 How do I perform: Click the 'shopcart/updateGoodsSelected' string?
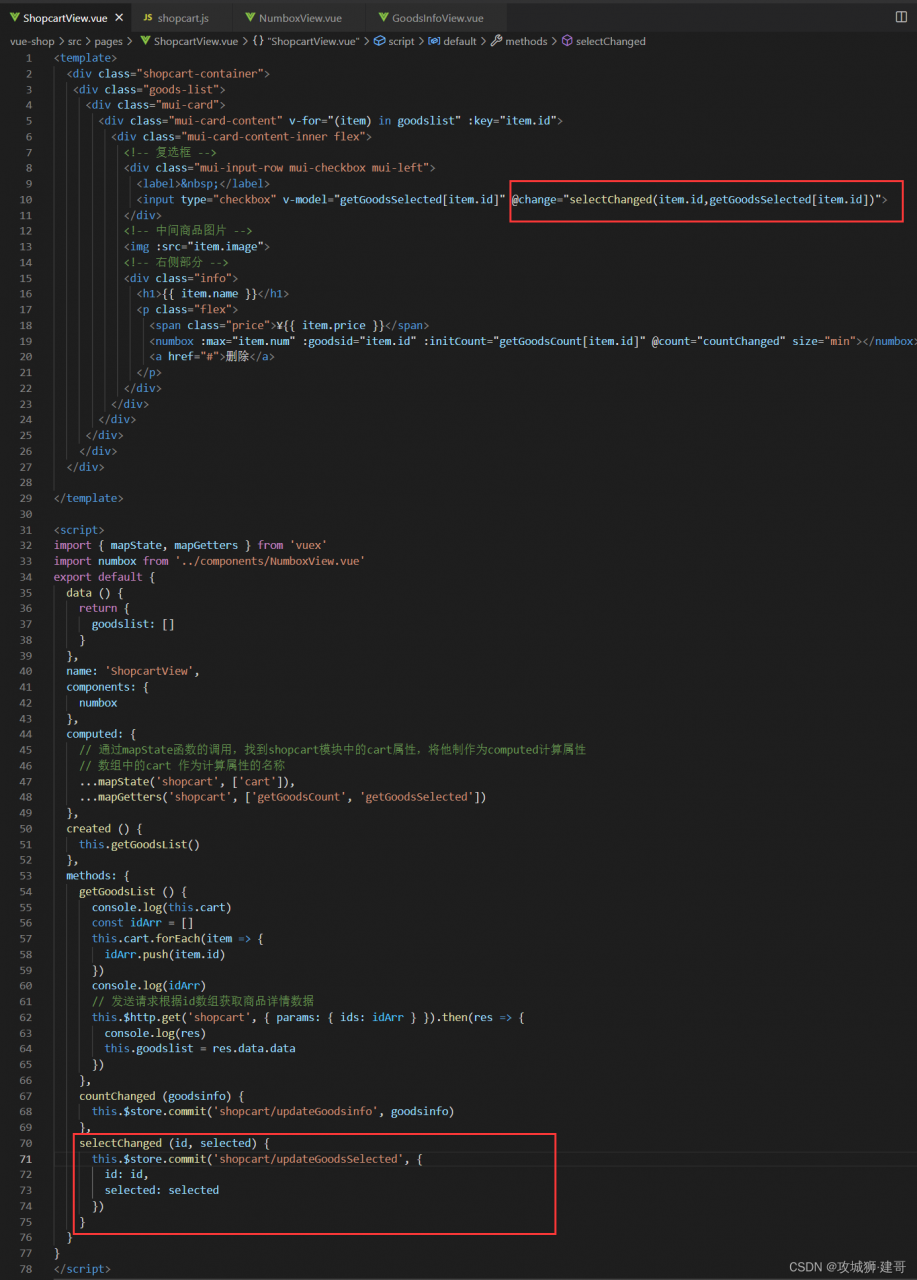306,1158
